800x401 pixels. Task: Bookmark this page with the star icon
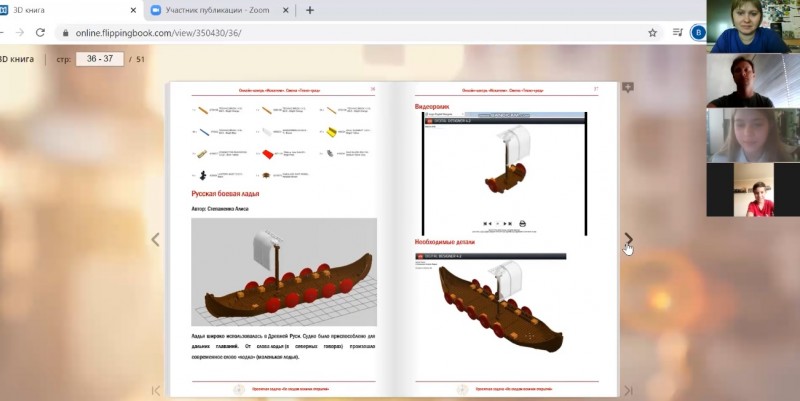click(x=651, y=32)
